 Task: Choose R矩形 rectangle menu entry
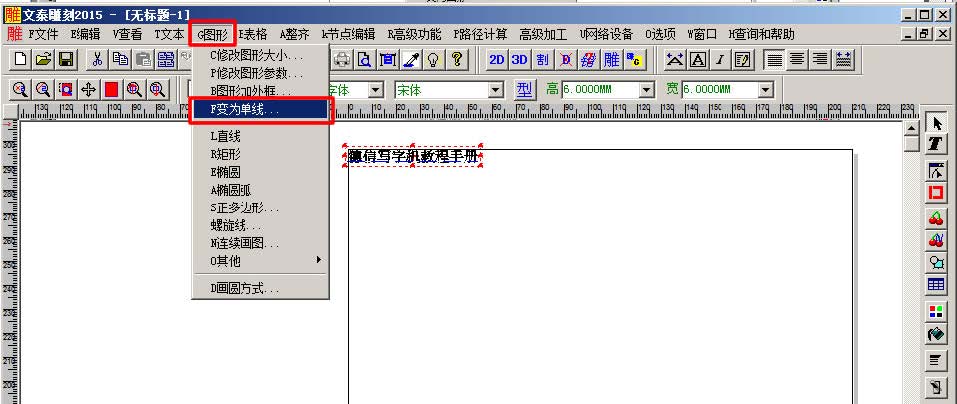point(261,154)
